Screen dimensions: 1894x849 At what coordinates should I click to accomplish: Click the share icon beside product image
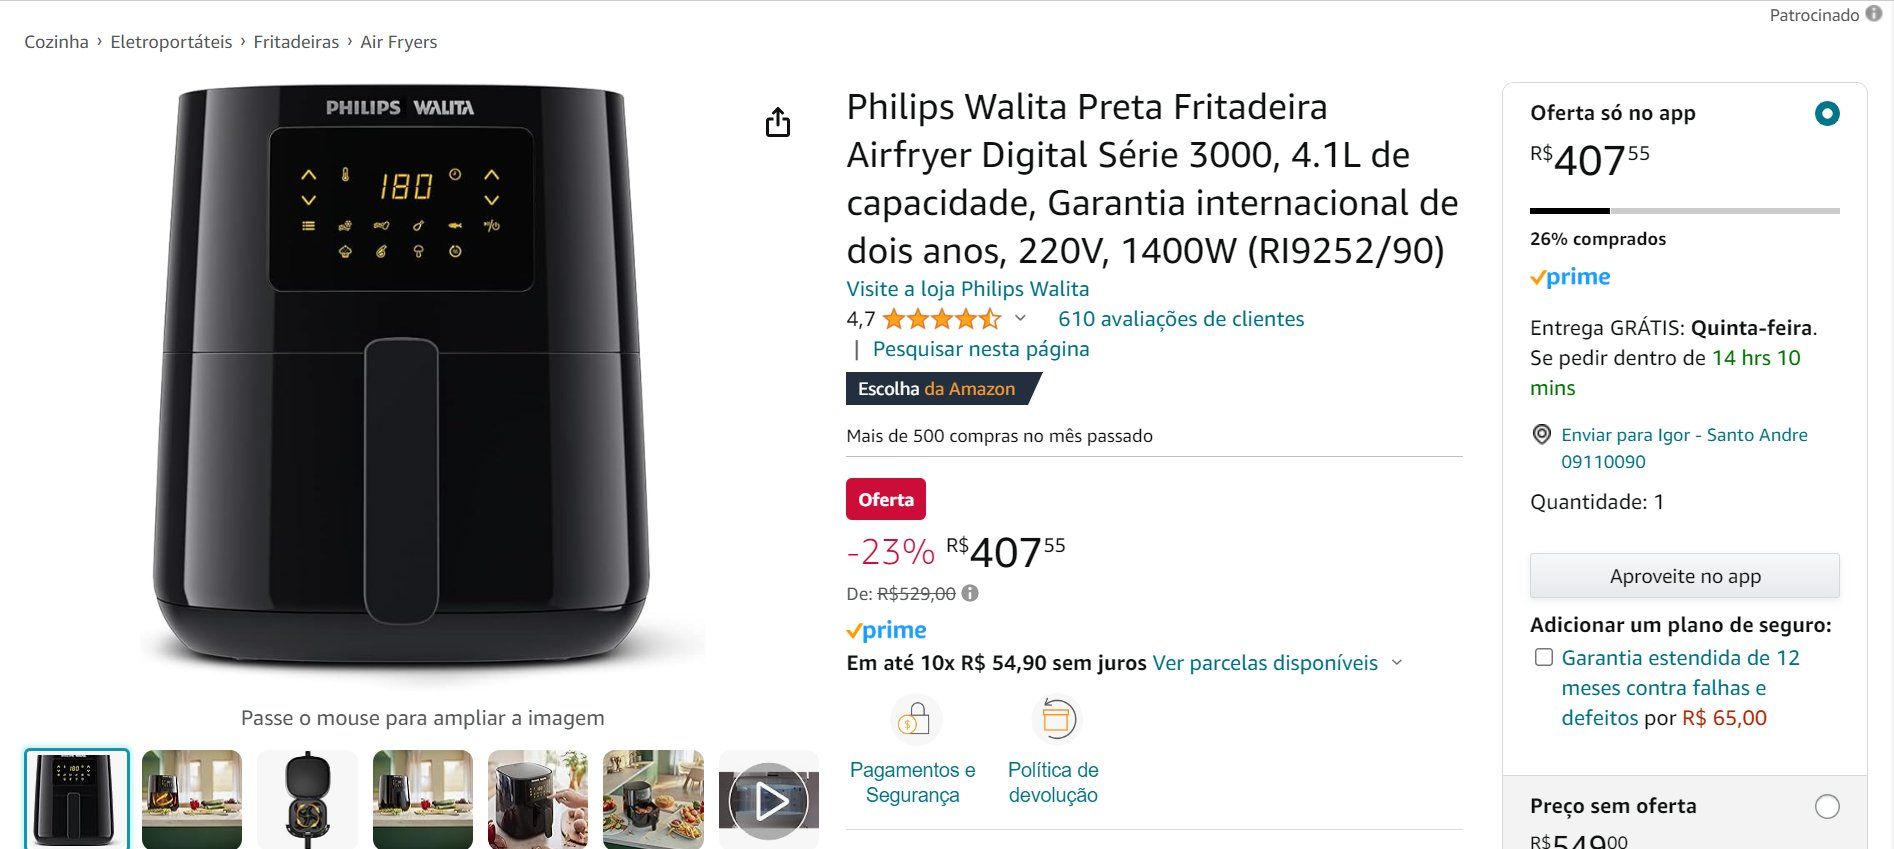(778, 122)
